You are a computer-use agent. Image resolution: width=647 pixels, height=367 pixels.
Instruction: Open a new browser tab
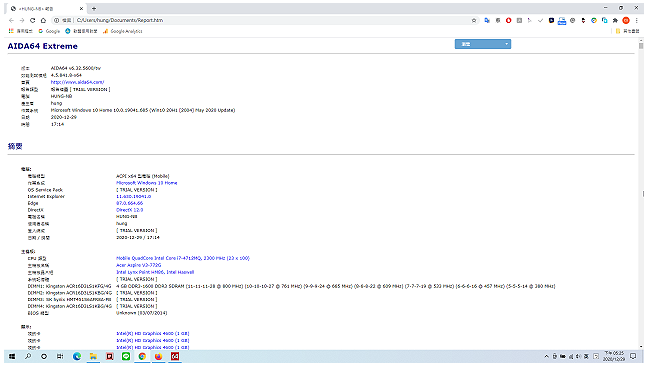pos(94,8)
